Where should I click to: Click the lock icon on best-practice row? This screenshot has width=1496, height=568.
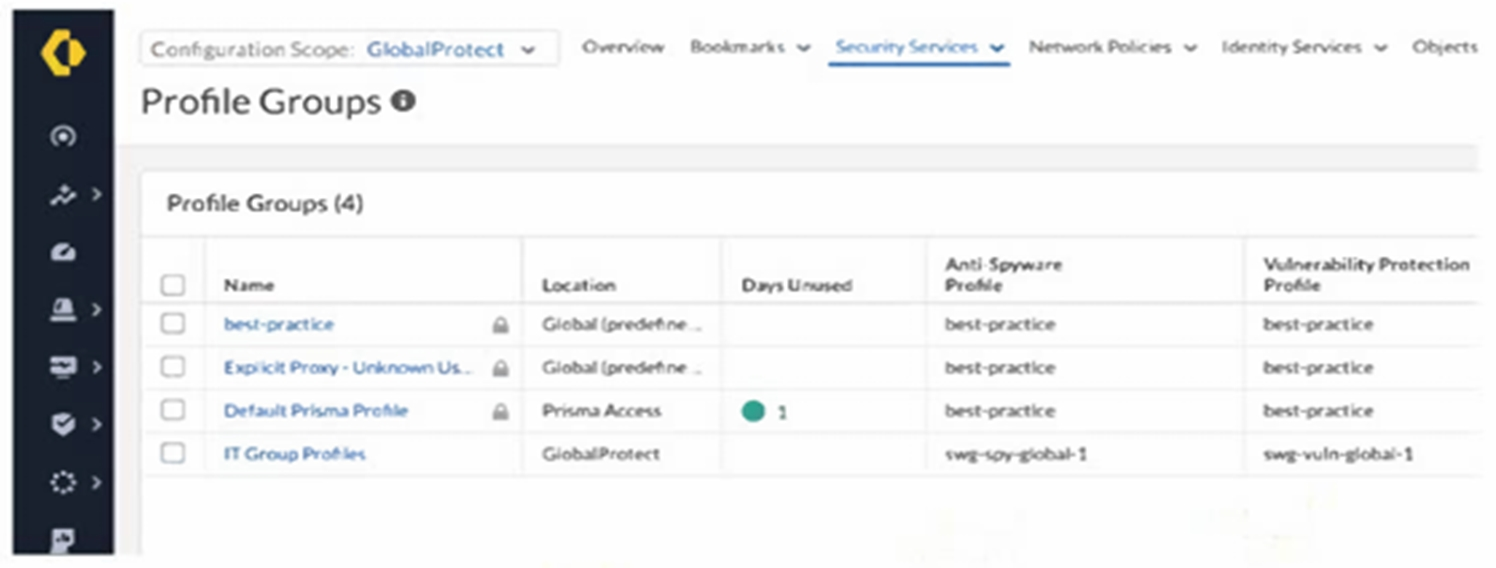point(500,325)
